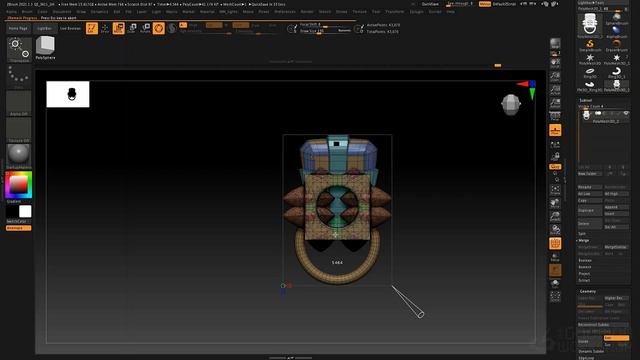Collapse the Geometry palette section

pos(588,291)
